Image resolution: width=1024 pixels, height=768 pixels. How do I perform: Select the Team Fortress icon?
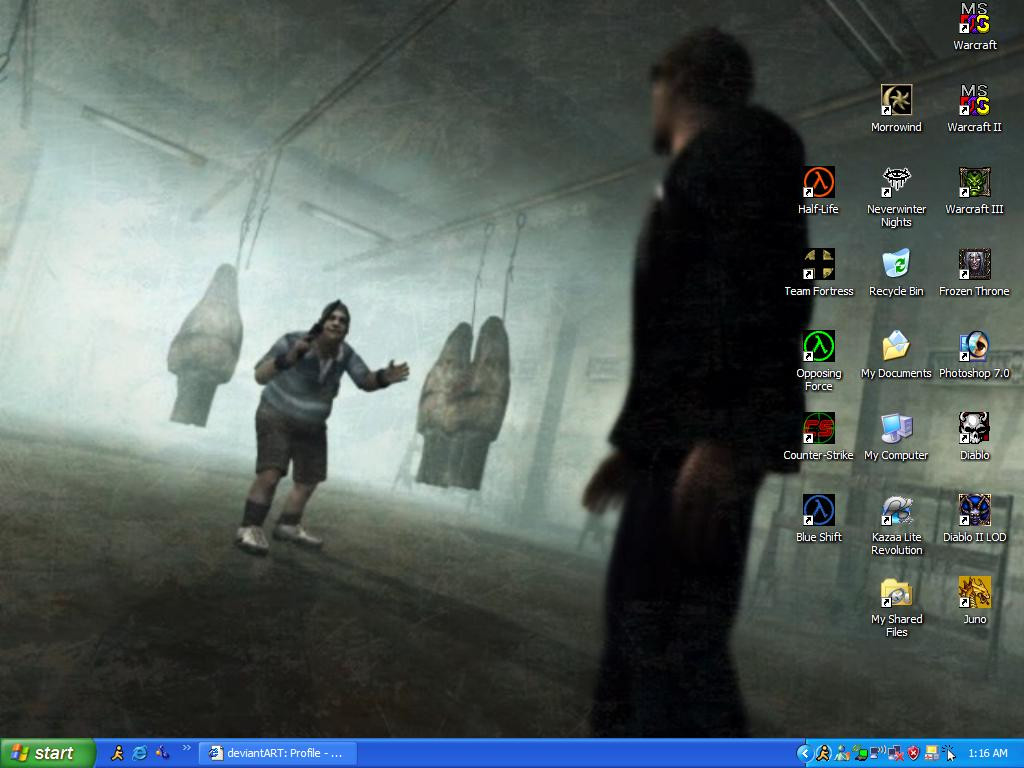819,272
